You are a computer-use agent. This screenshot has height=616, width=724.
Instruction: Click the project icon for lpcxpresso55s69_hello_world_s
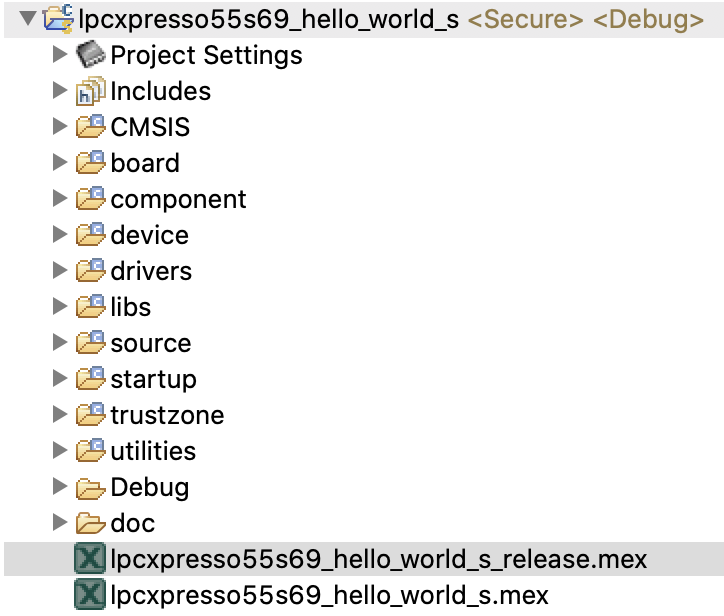click(x=59, y=19)
